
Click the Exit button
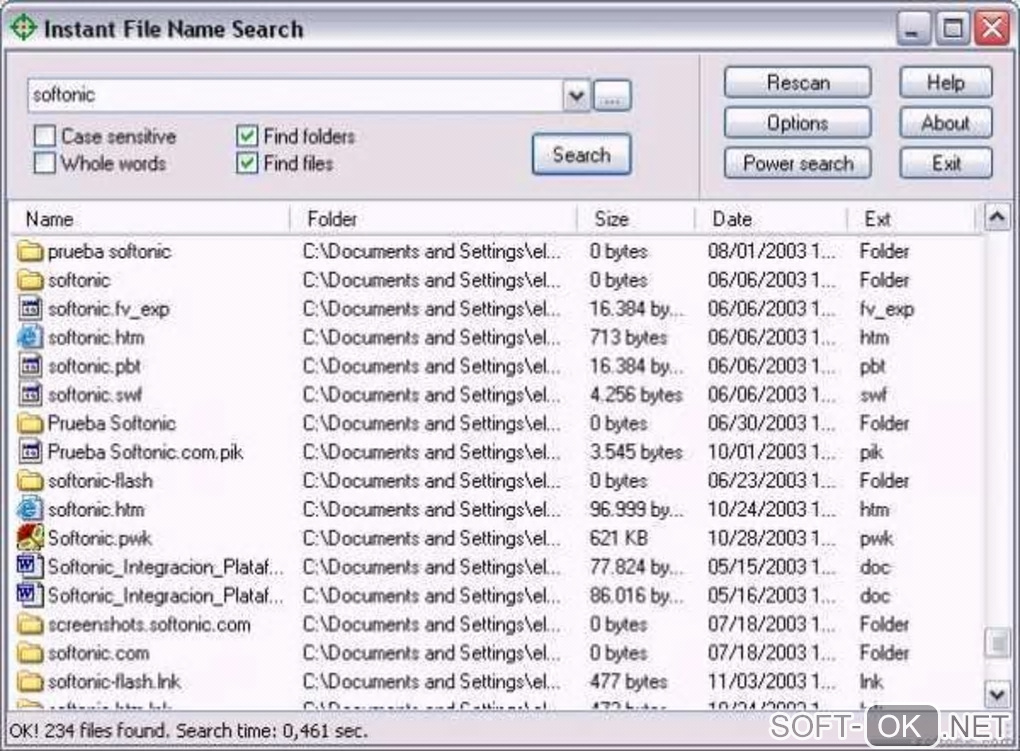coord(946,163)
